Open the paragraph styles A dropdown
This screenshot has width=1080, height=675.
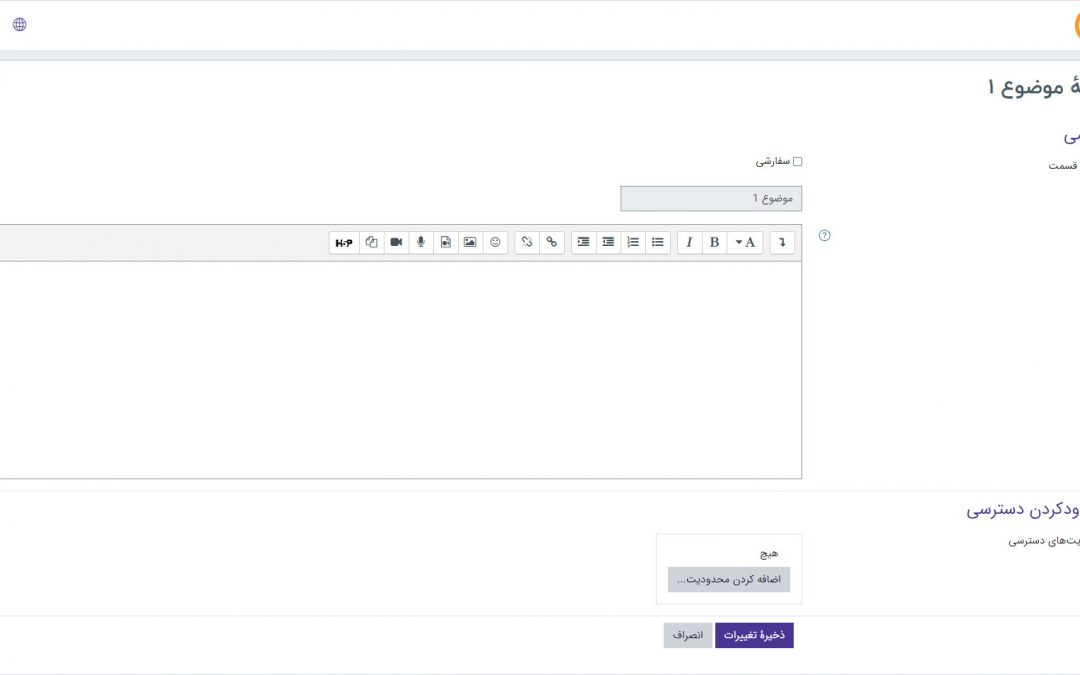coord(746,242)
